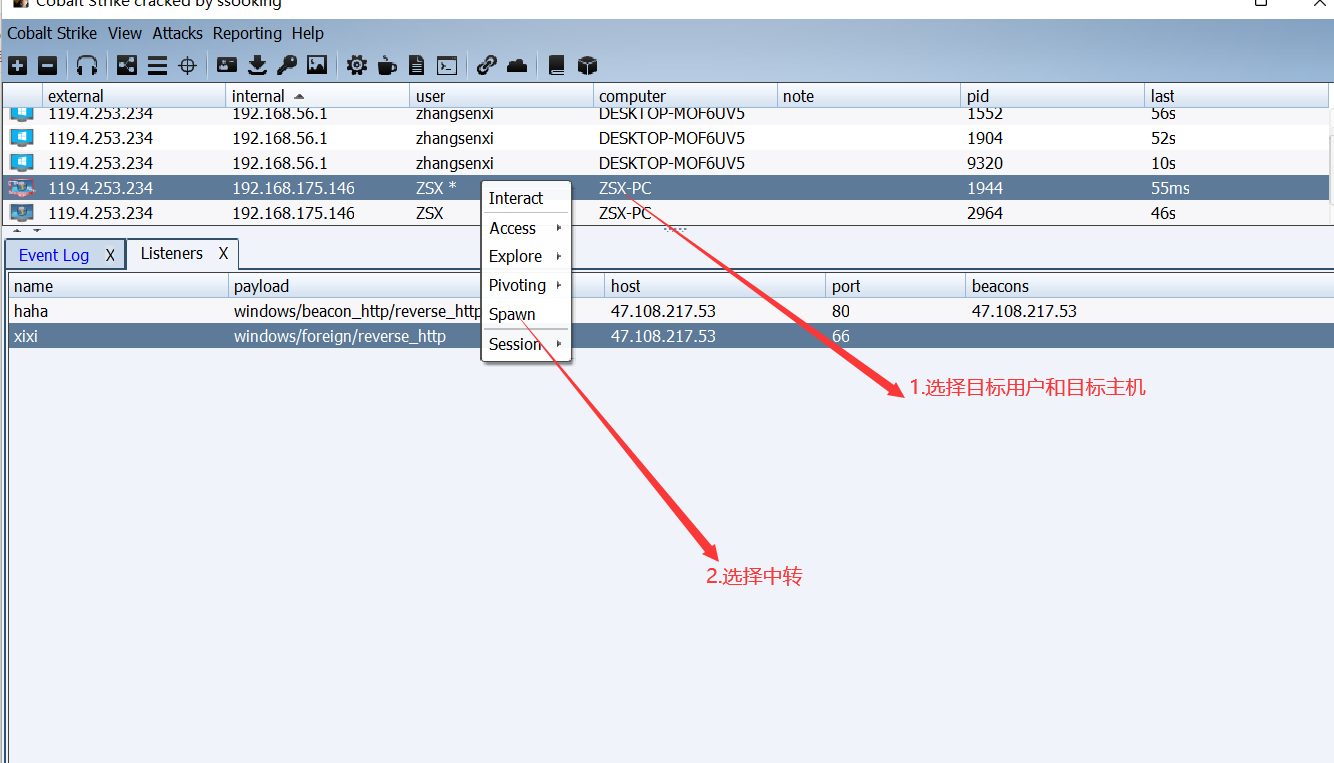Sort sessions by note column header
The height and width of the screenshot is (763, 1334).
pos(869,96)
